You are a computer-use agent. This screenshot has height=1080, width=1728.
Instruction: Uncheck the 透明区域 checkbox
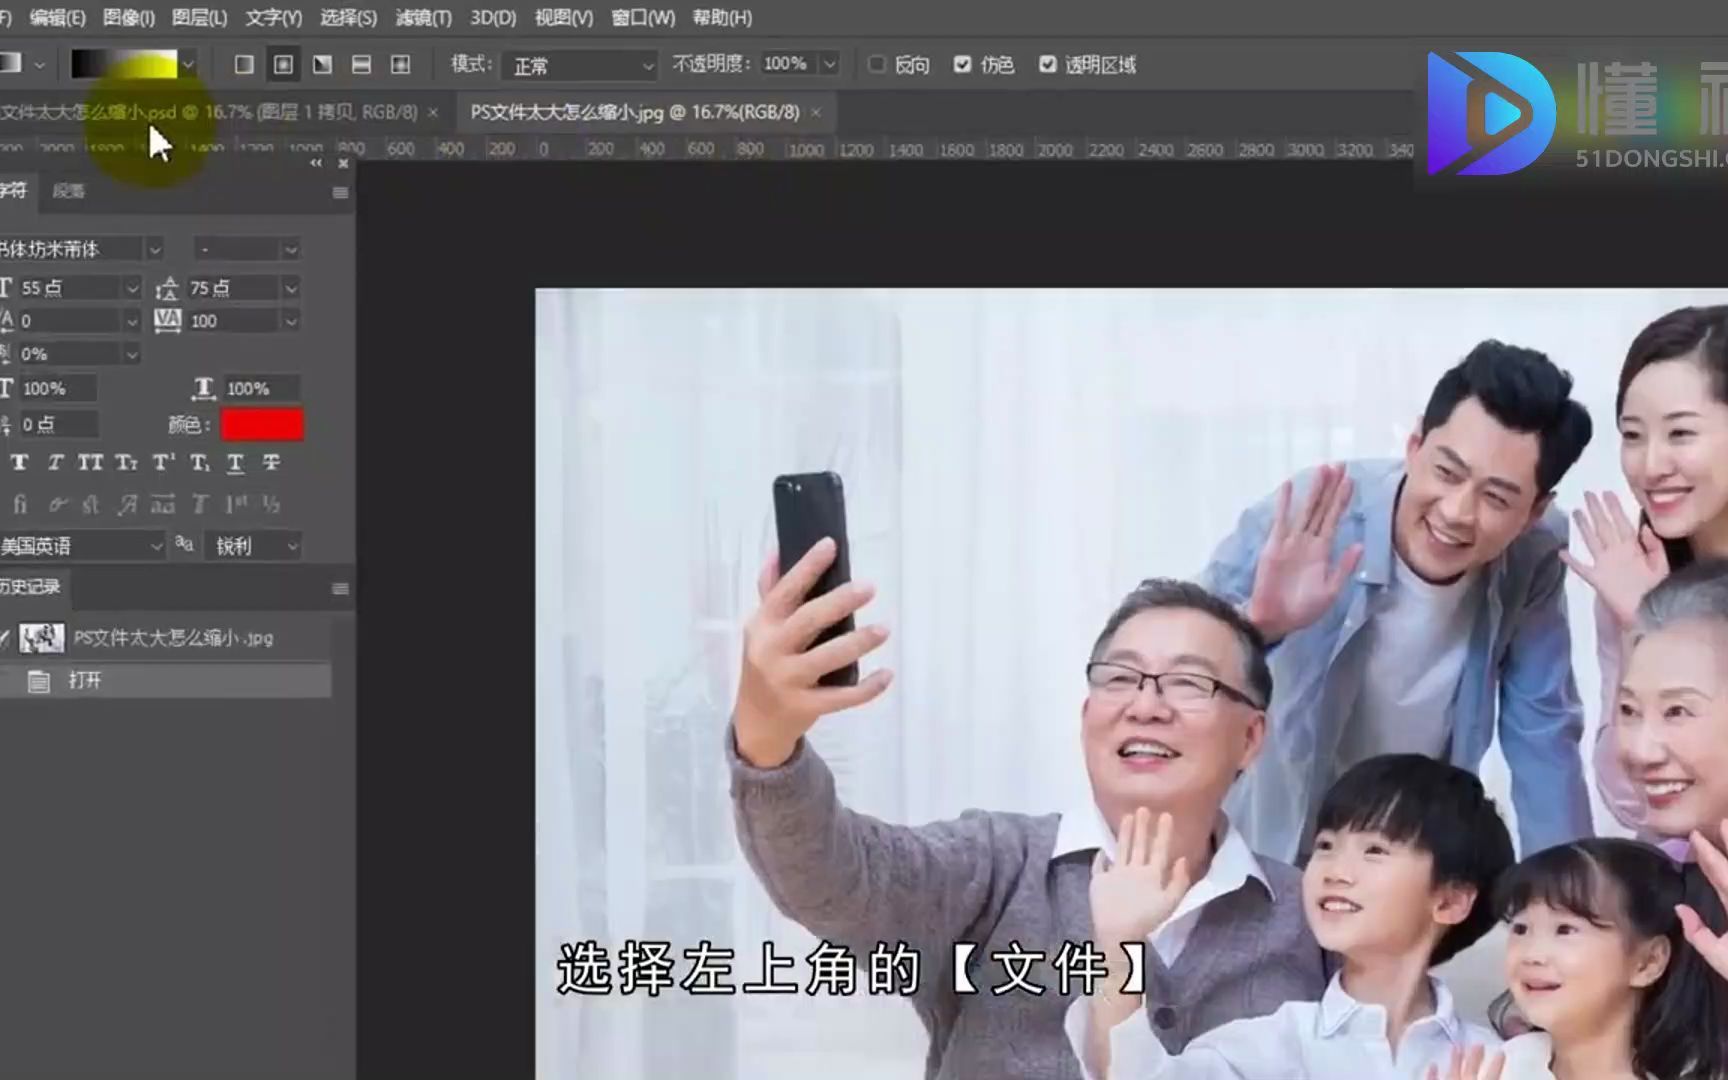coord(1048,64)
